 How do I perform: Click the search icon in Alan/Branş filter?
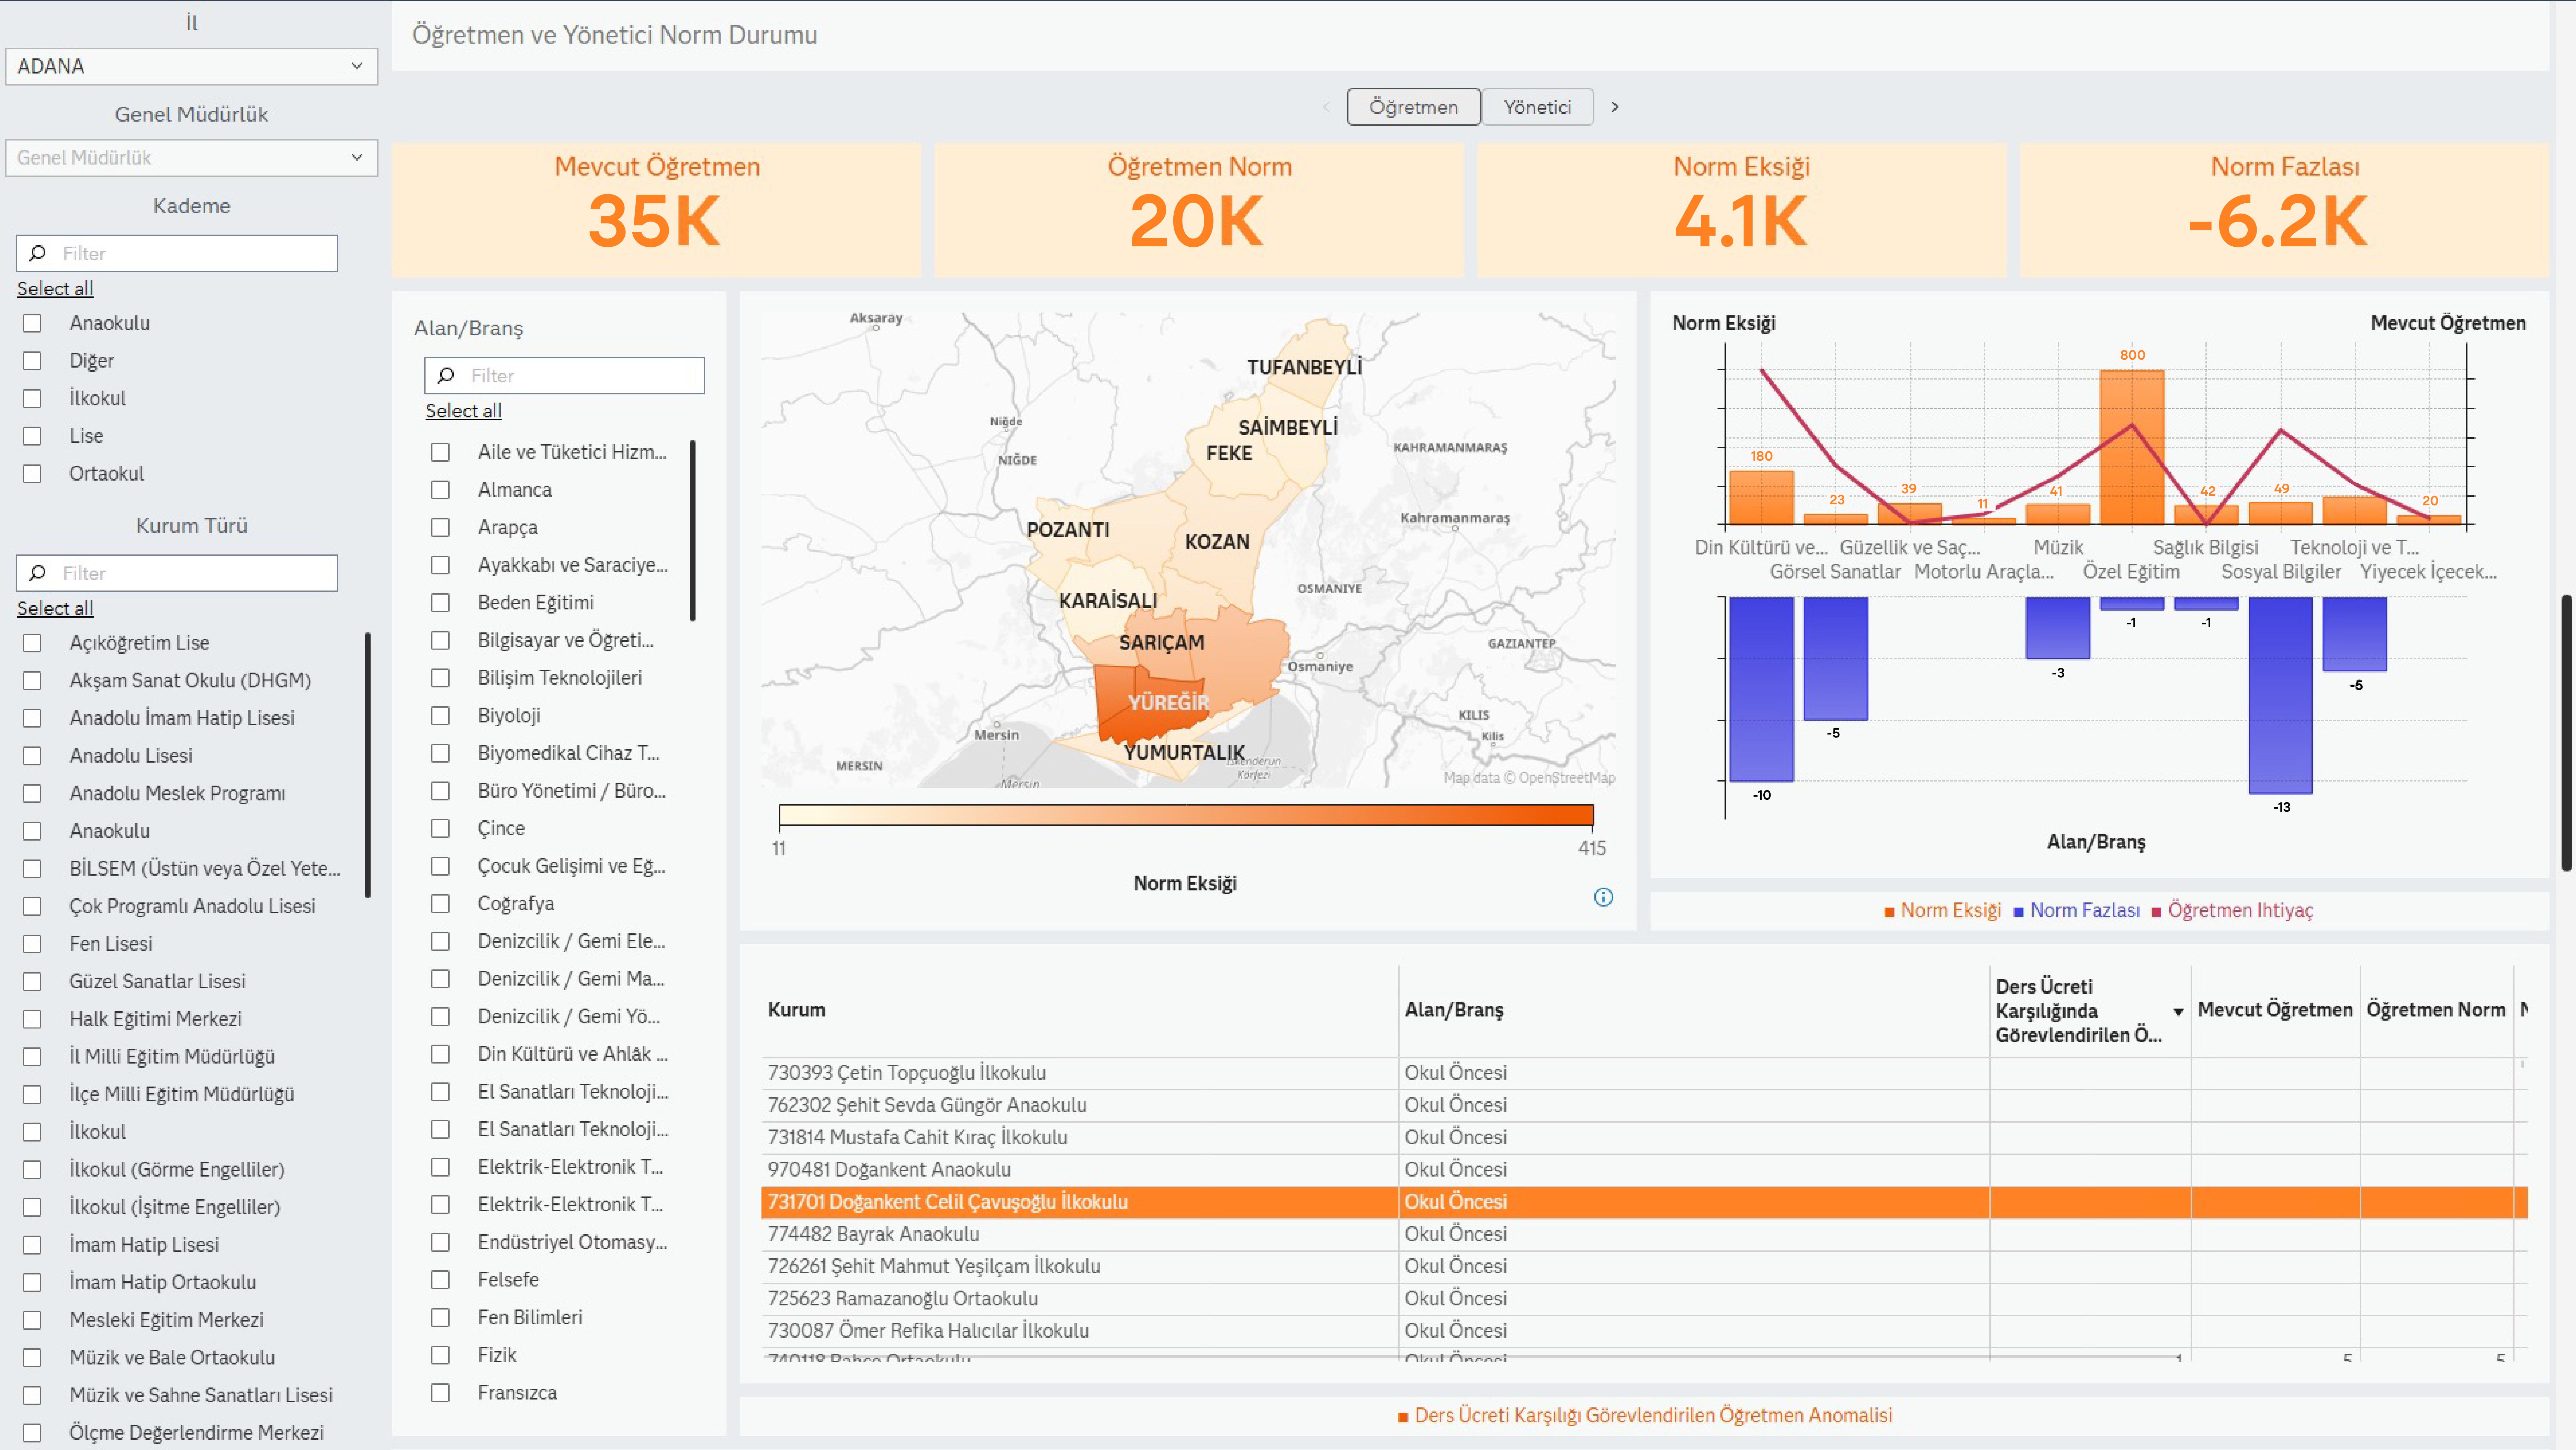tap(446, 375)
